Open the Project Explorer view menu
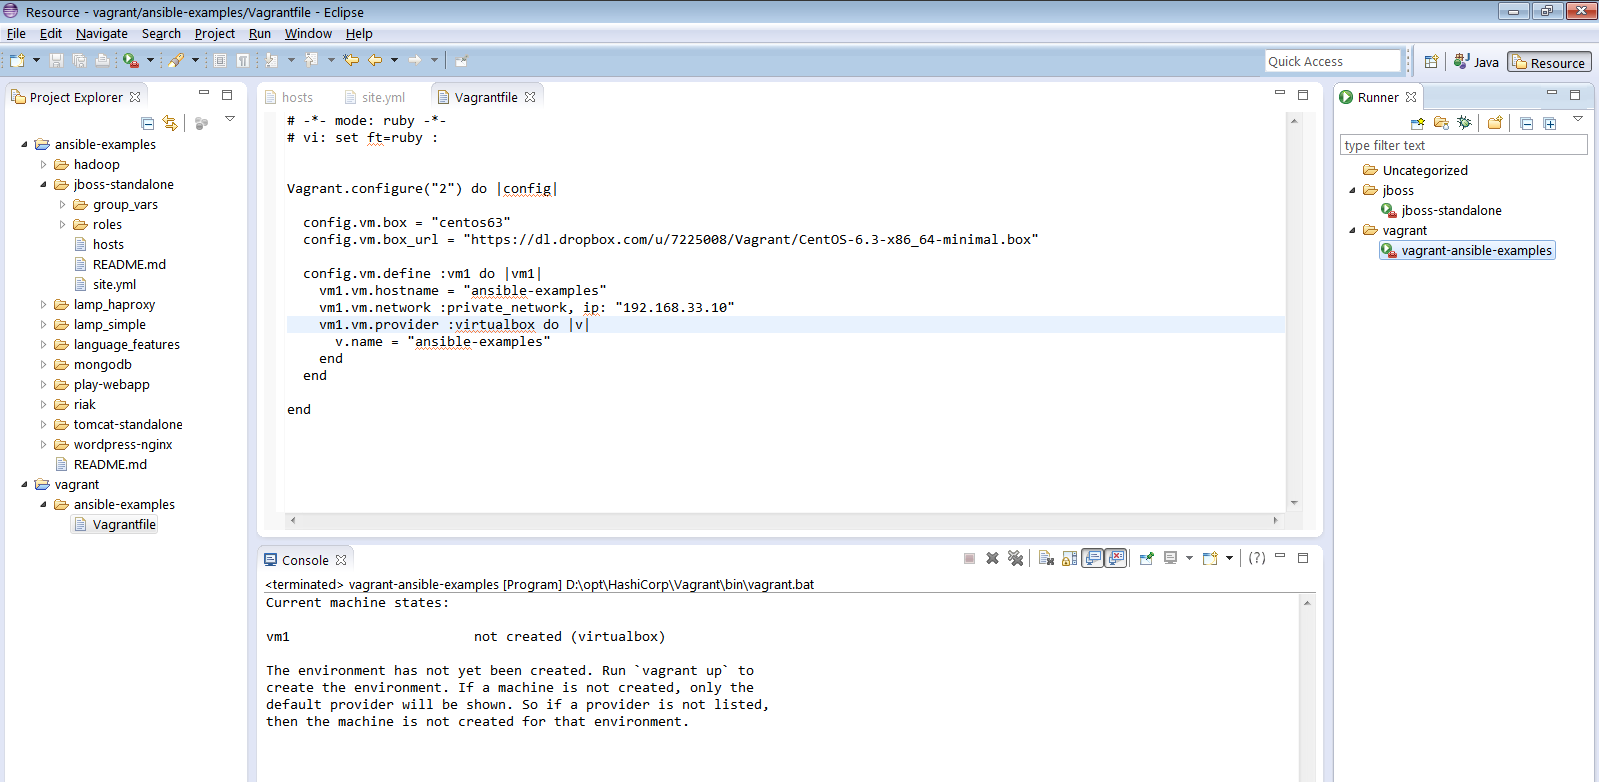 pos(230,120)
